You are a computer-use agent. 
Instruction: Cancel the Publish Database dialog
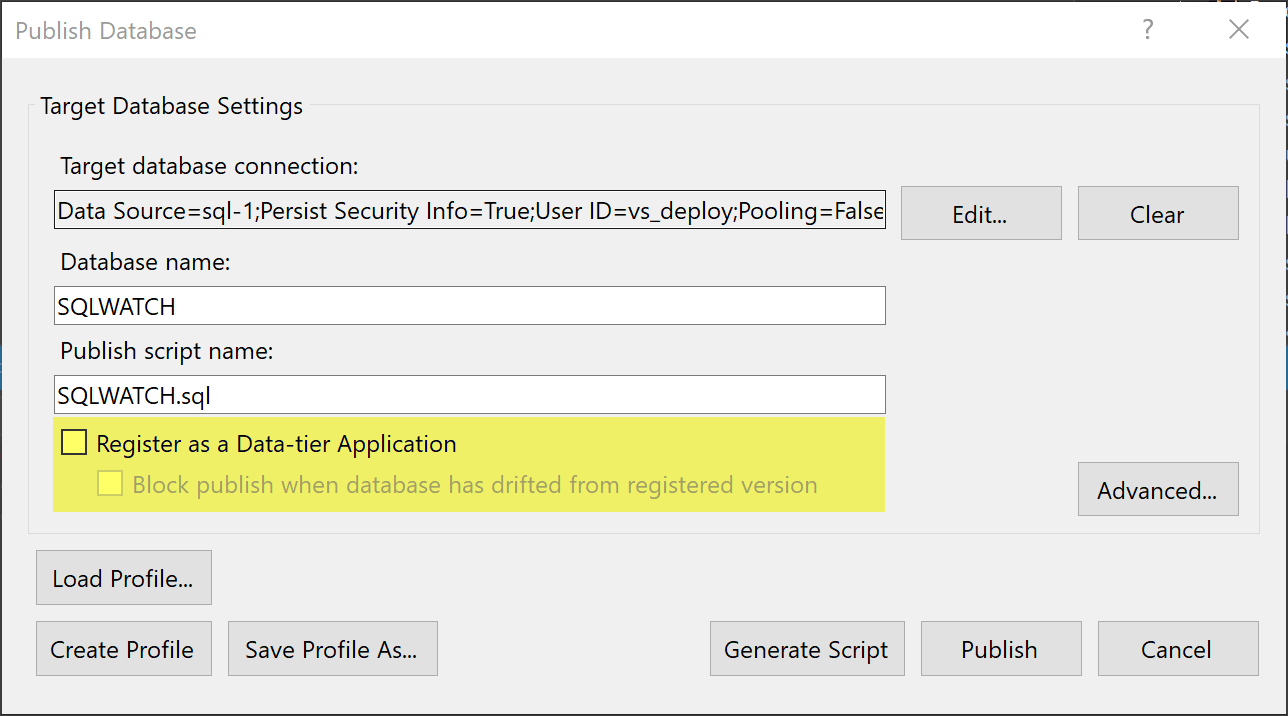(1178, 649)
